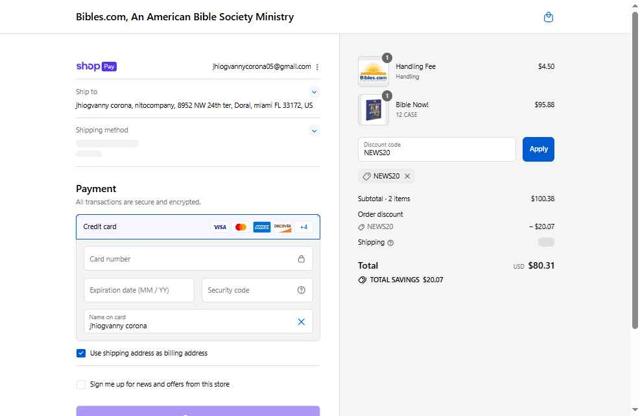
Task: Click the Payment section heading
Action: (x=96, y=189)
